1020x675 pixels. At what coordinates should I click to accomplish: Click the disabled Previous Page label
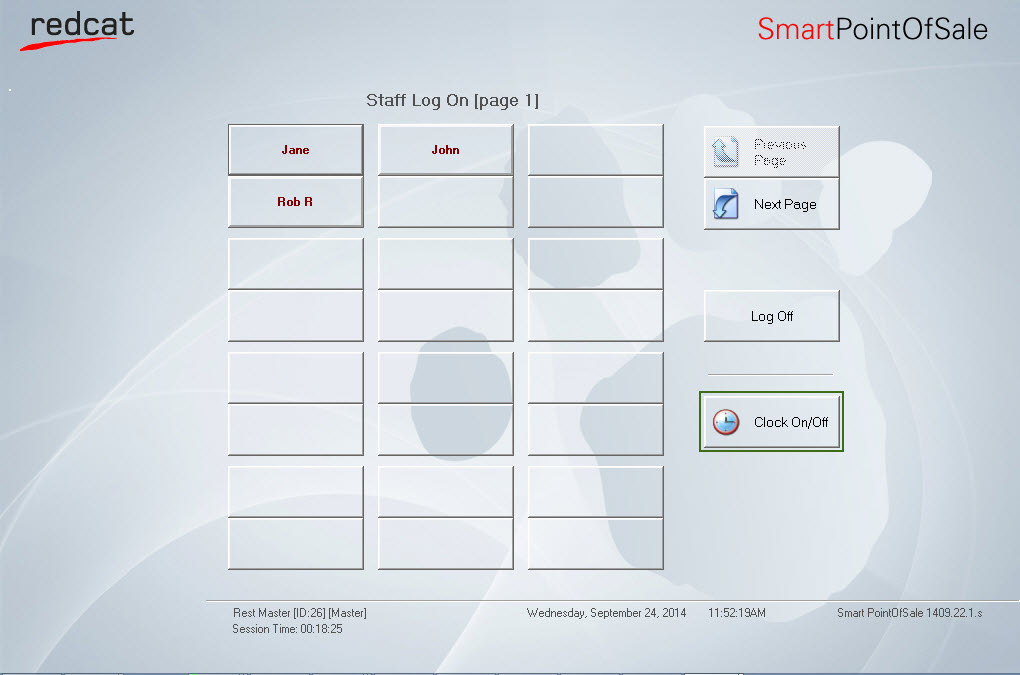(780, 152)
